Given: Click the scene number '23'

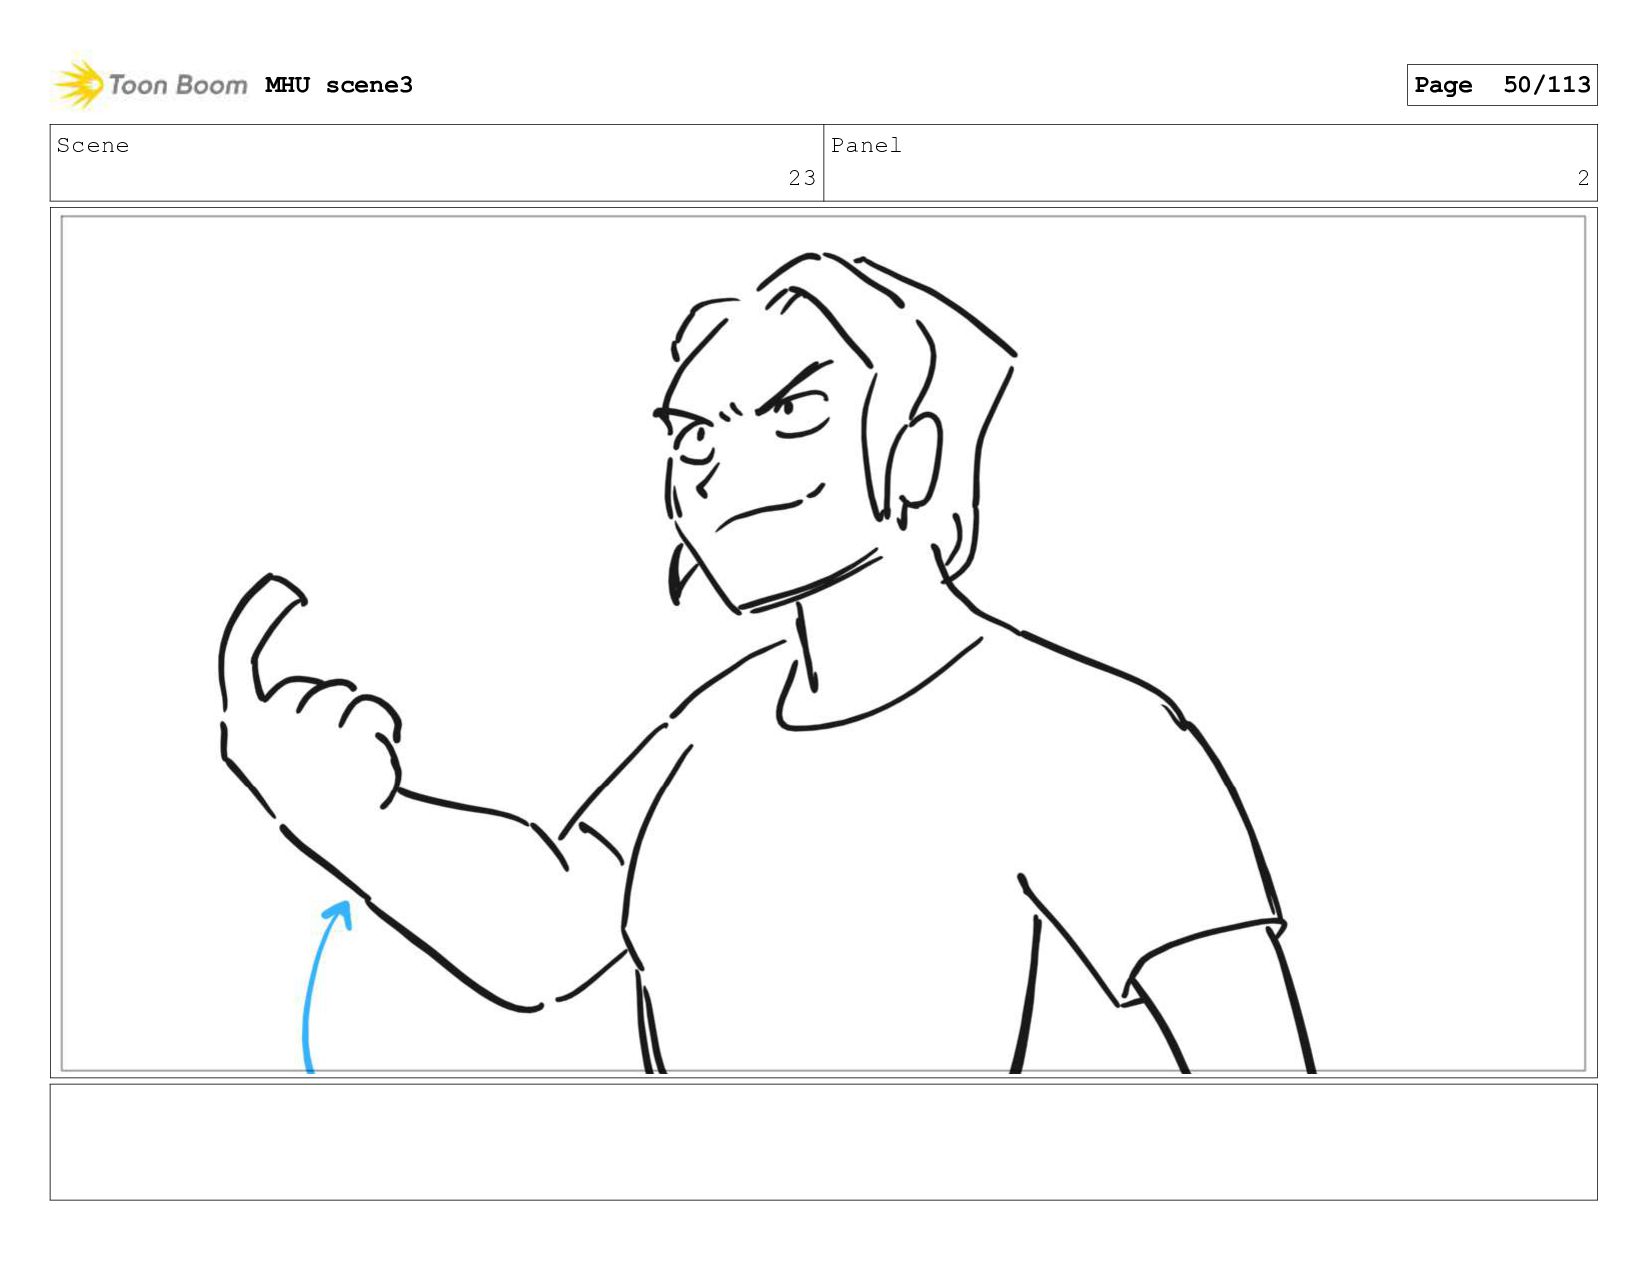Looking at the screenshot, I should pos(802,178).
